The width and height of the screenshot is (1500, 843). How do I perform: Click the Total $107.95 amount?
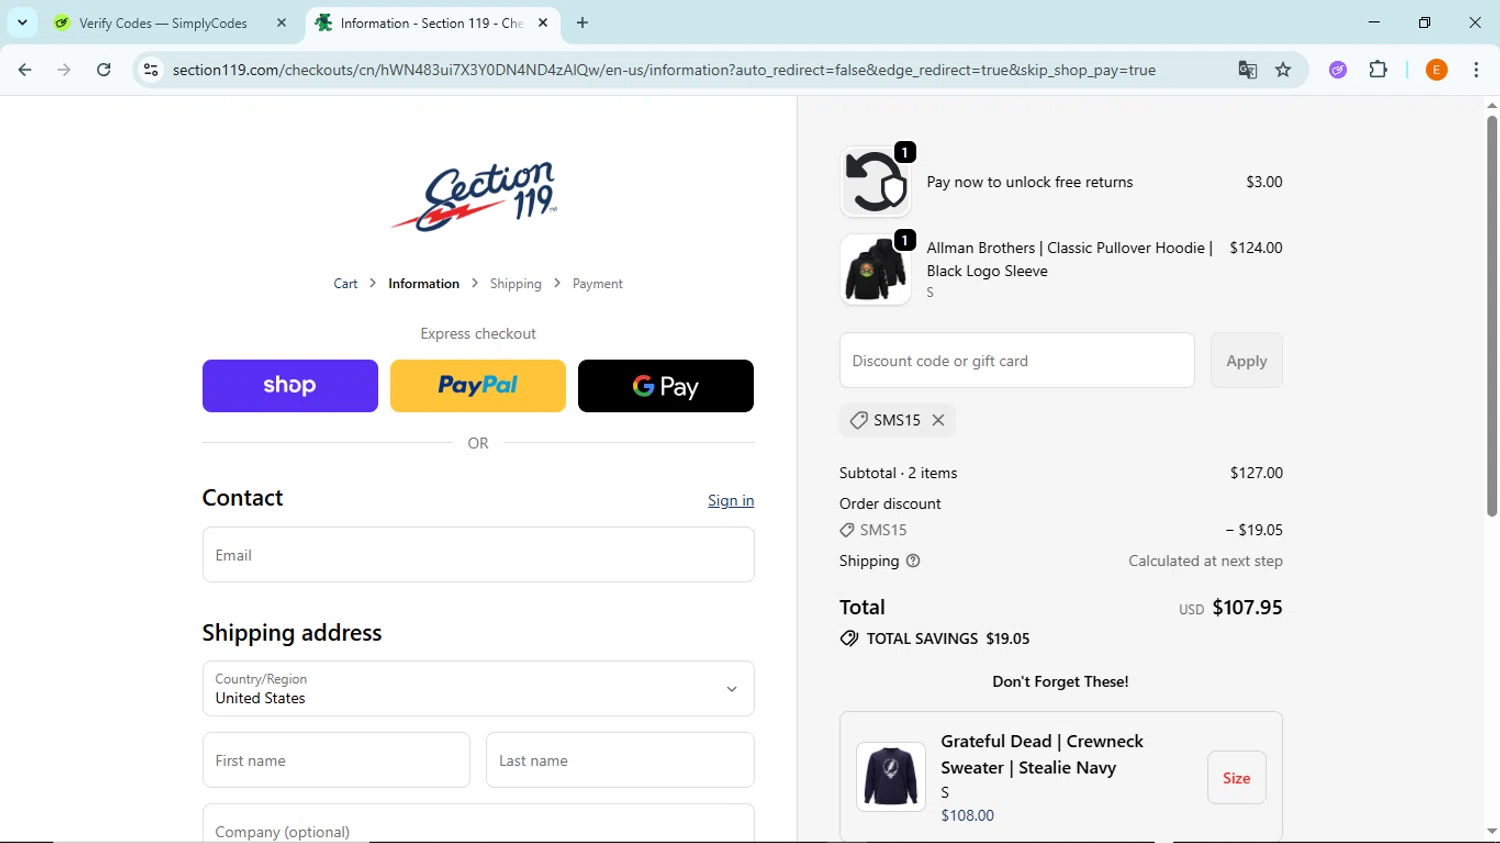point(1247,607)
